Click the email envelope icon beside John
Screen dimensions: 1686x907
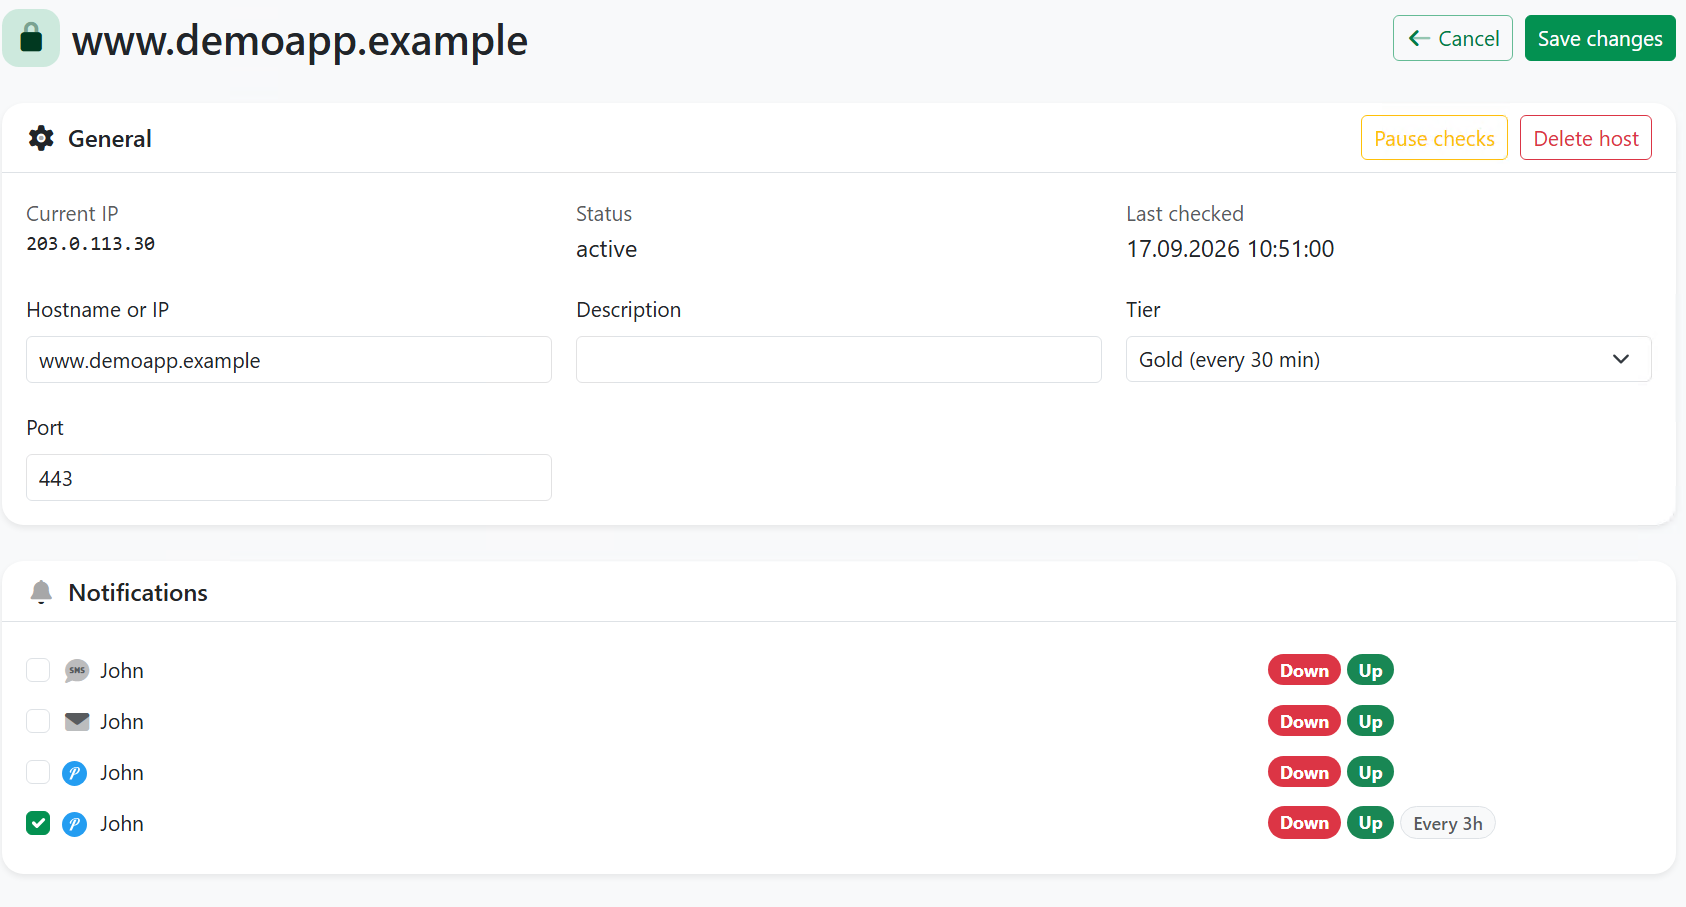point(77,722)
